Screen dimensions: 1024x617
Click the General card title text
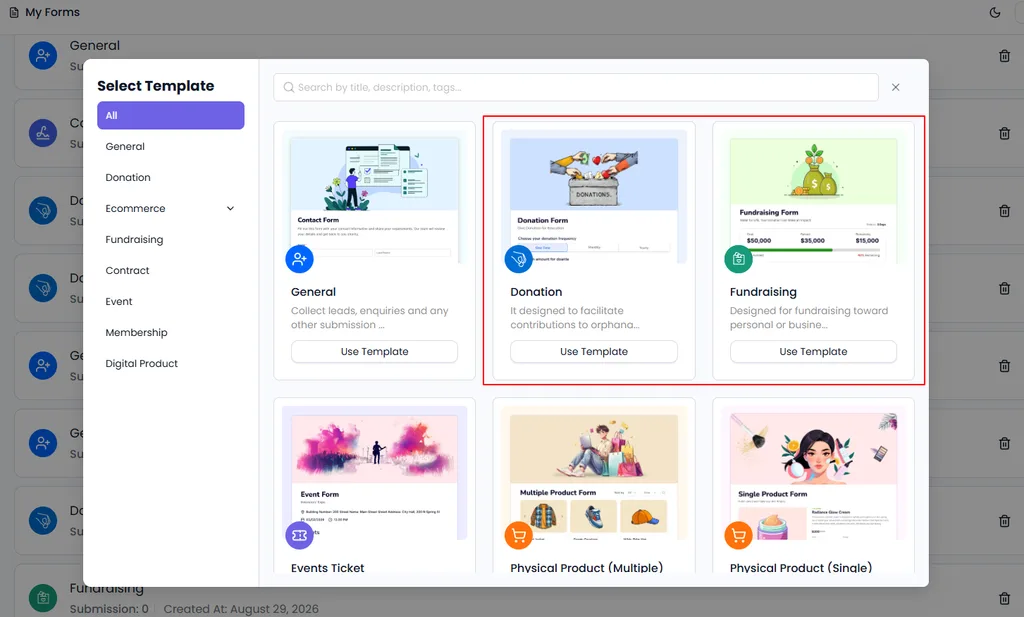313,292
